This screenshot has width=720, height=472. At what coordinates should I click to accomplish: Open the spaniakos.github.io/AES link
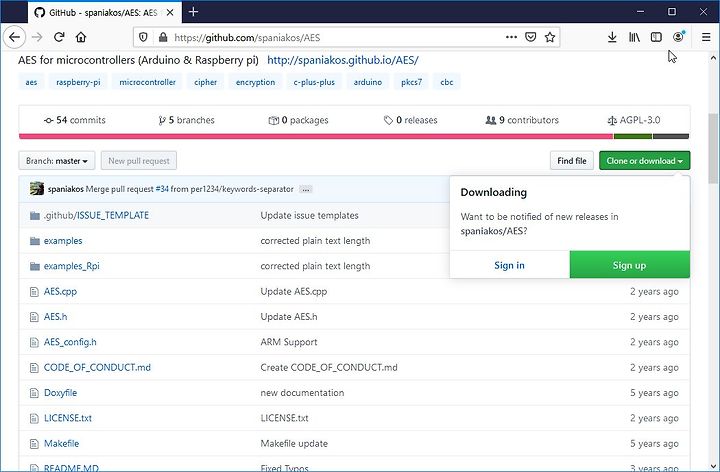[343, 60]
